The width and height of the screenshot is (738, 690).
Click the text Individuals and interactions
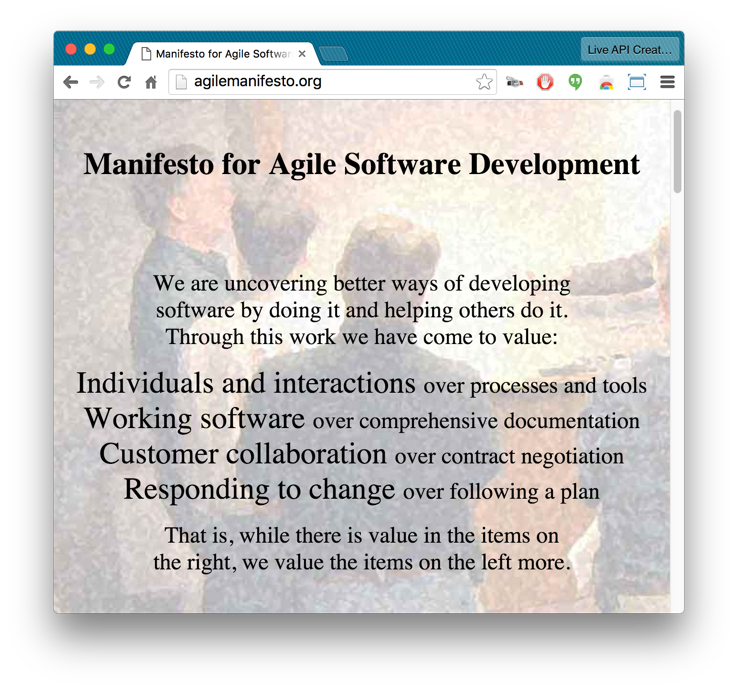coord(246,383)
